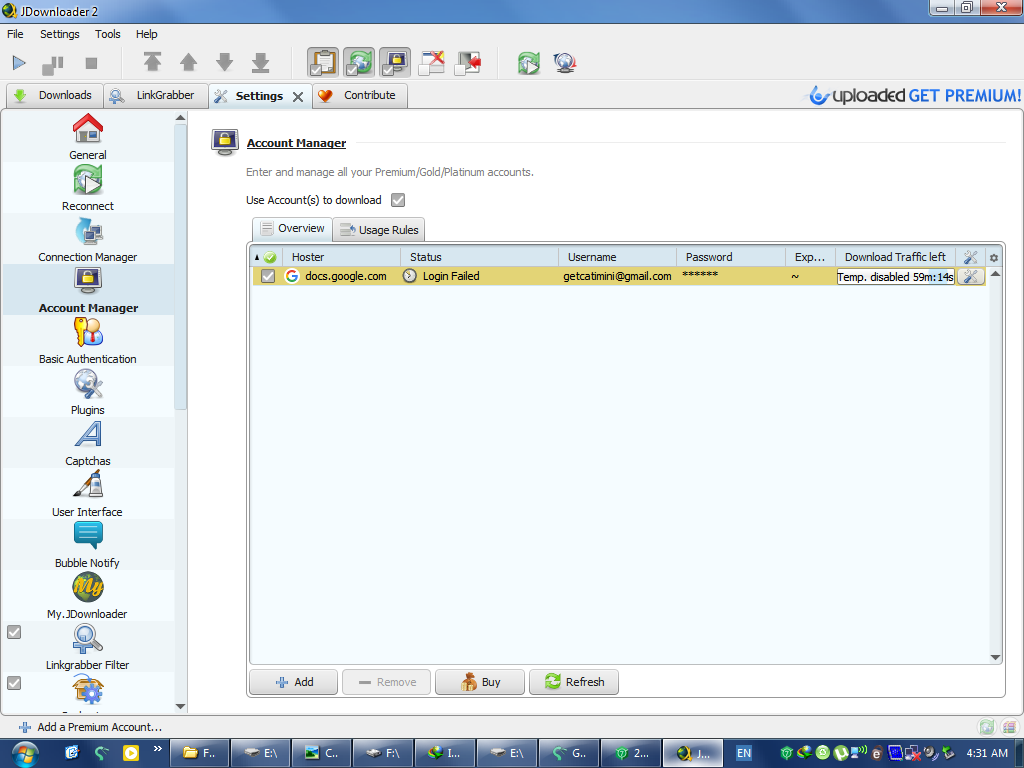Click the update check globe icon
The height and width of the screenshot is (768, 1024).
[565, 63]
